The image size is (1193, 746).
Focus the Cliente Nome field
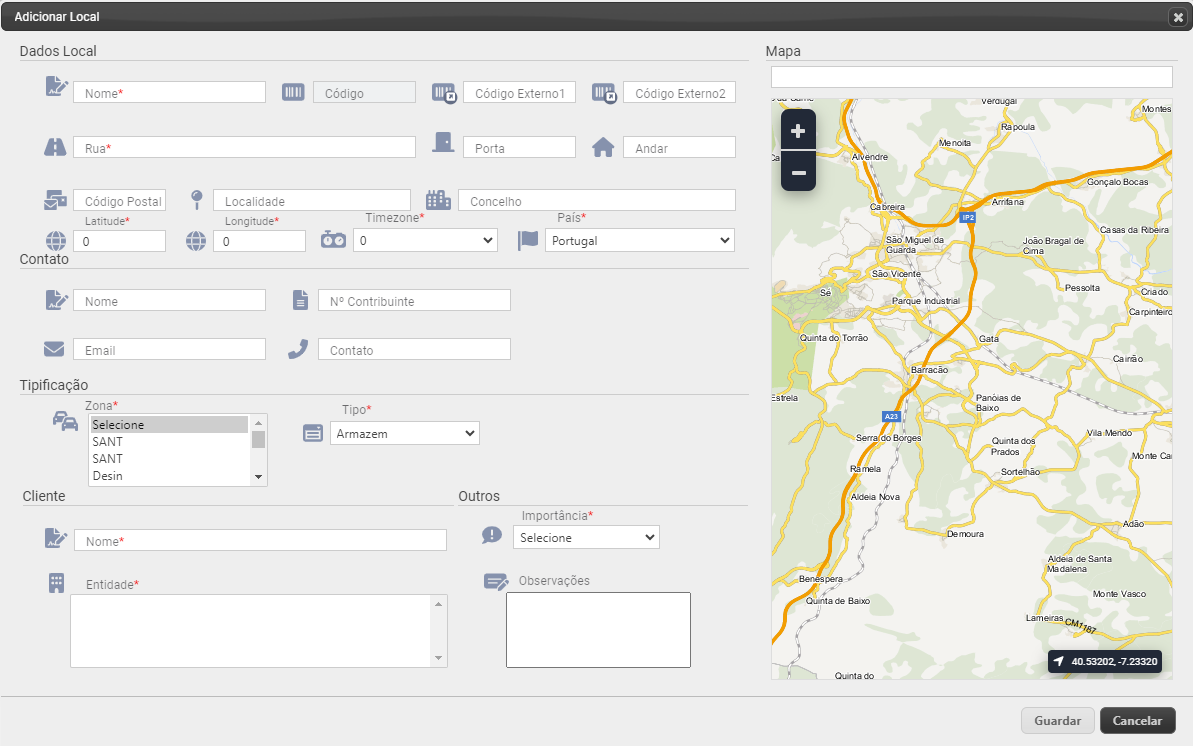(x=260, y=540)
